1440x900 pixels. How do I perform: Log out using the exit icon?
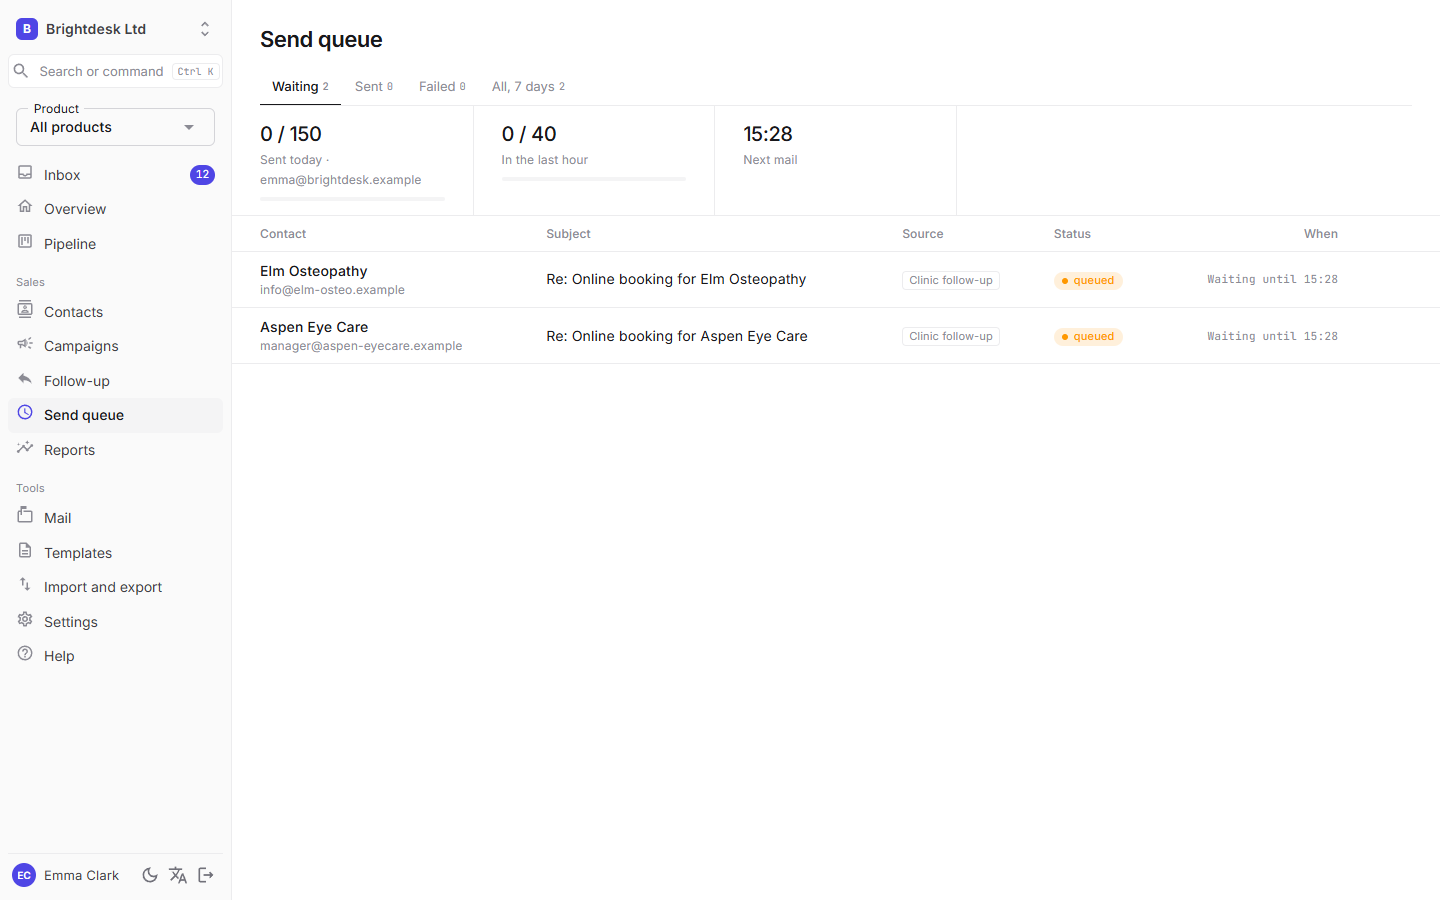(x=206, y=875)
